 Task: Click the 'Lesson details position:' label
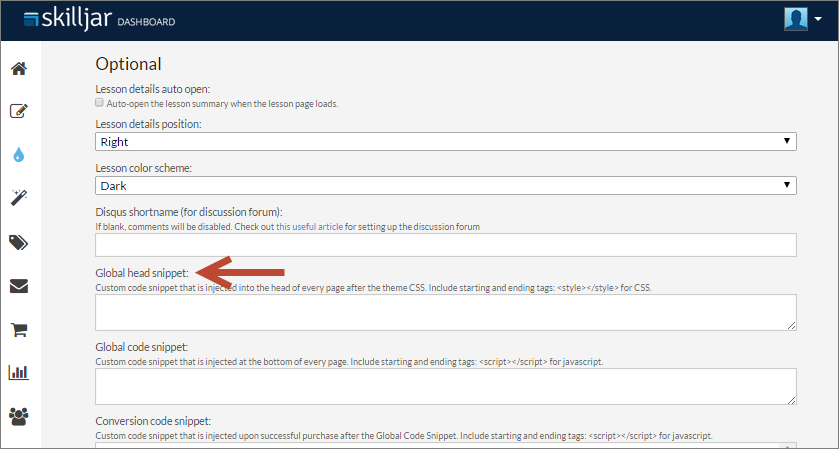tap(148, 124)
